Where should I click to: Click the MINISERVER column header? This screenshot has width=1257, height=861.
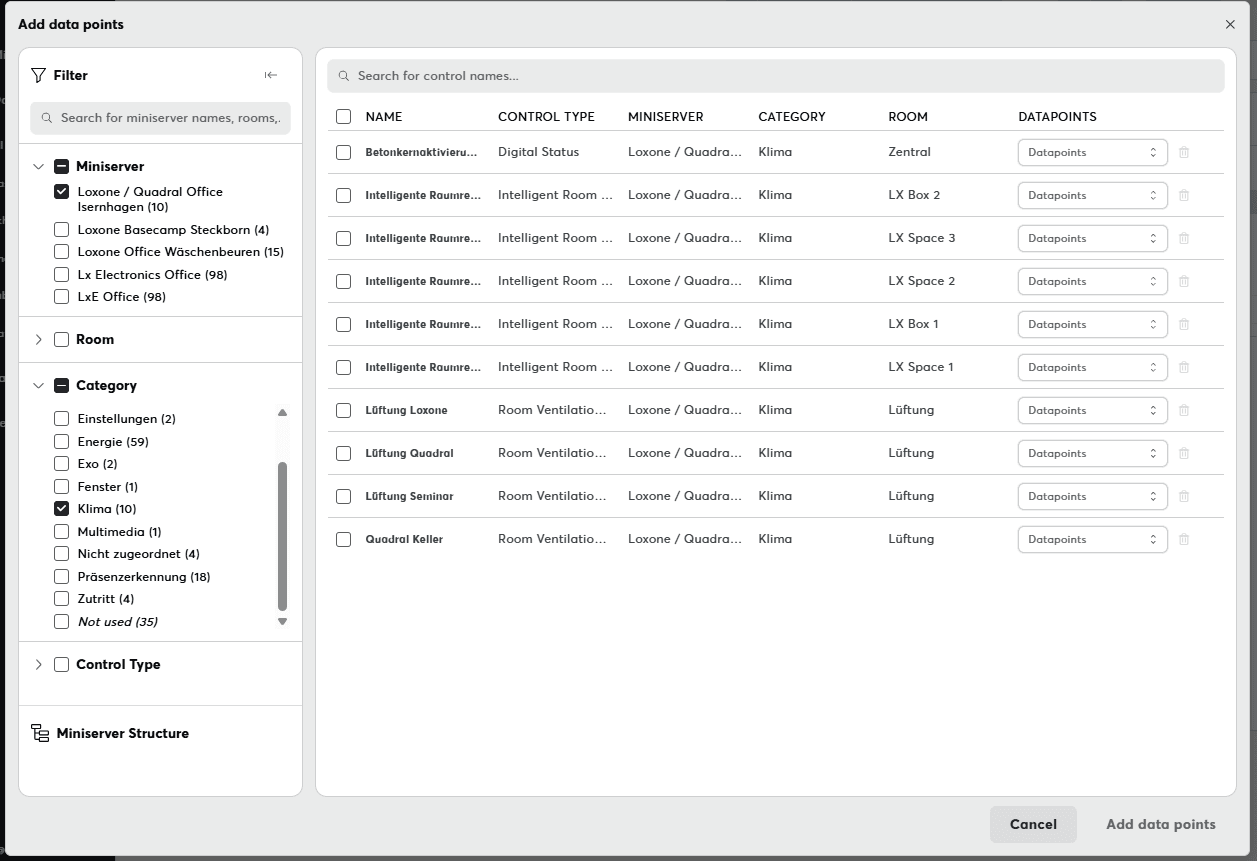pos(665,117)
